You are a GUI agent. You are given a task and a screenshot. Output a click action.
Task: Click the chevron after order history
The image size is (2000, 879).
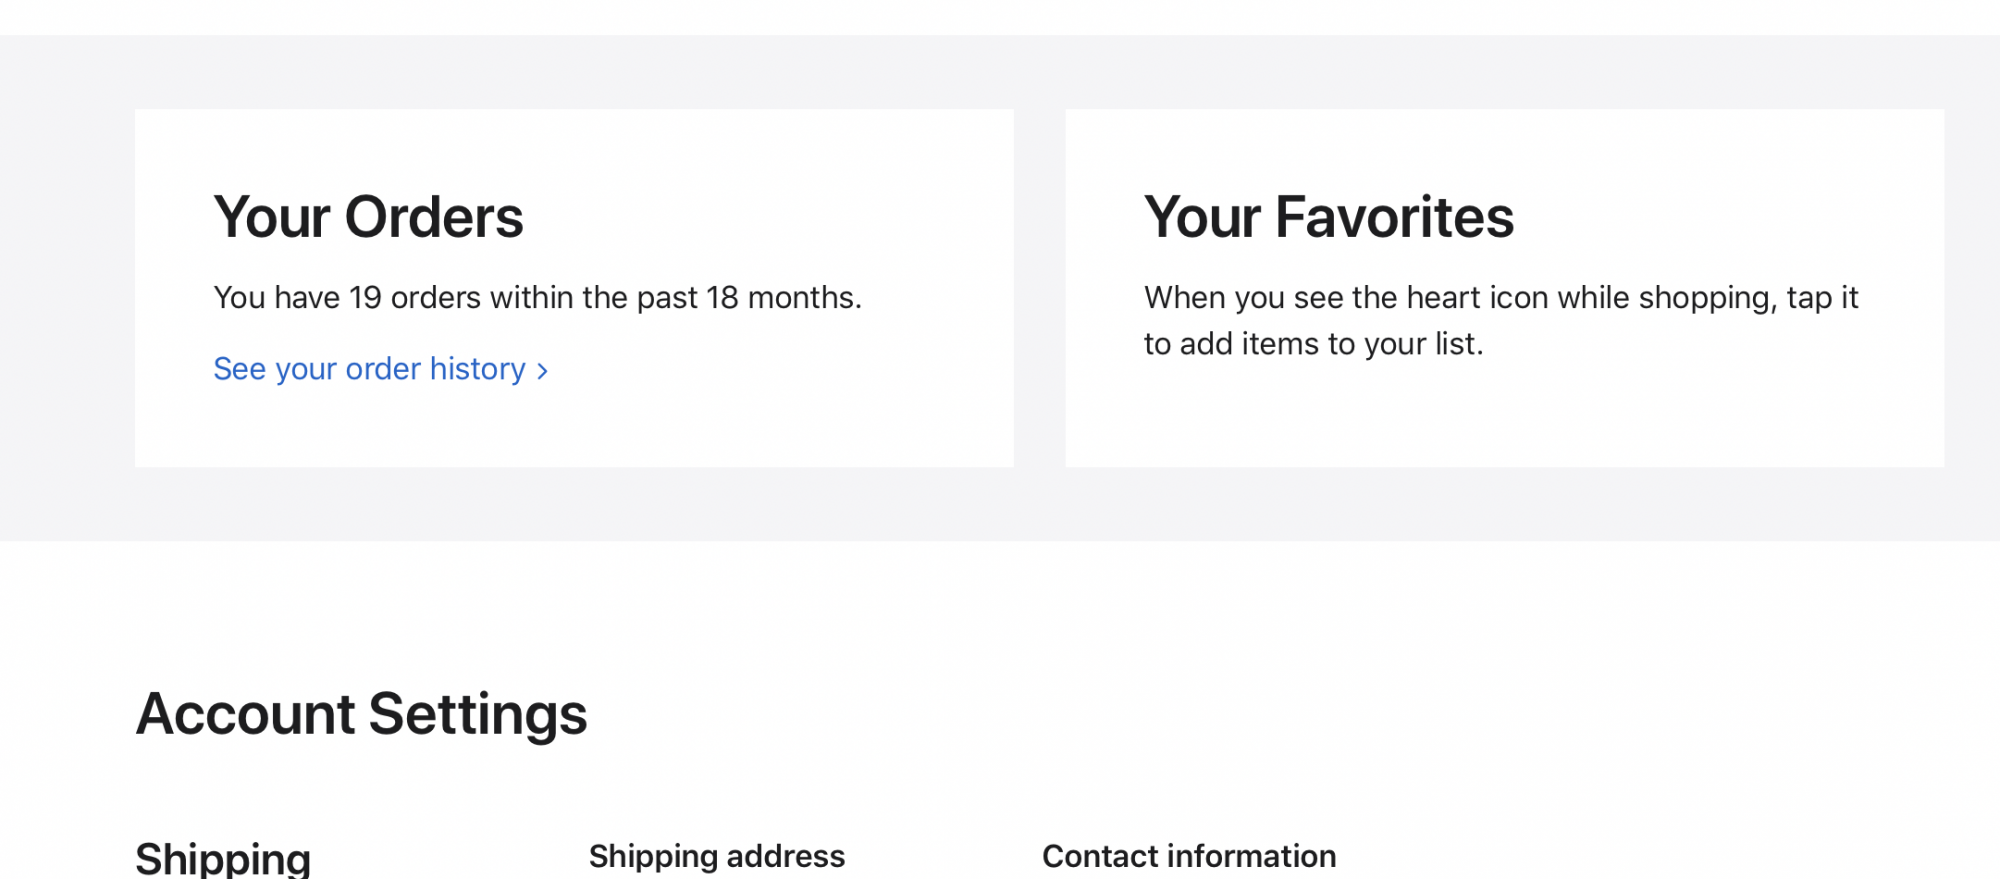coord(543,371)
